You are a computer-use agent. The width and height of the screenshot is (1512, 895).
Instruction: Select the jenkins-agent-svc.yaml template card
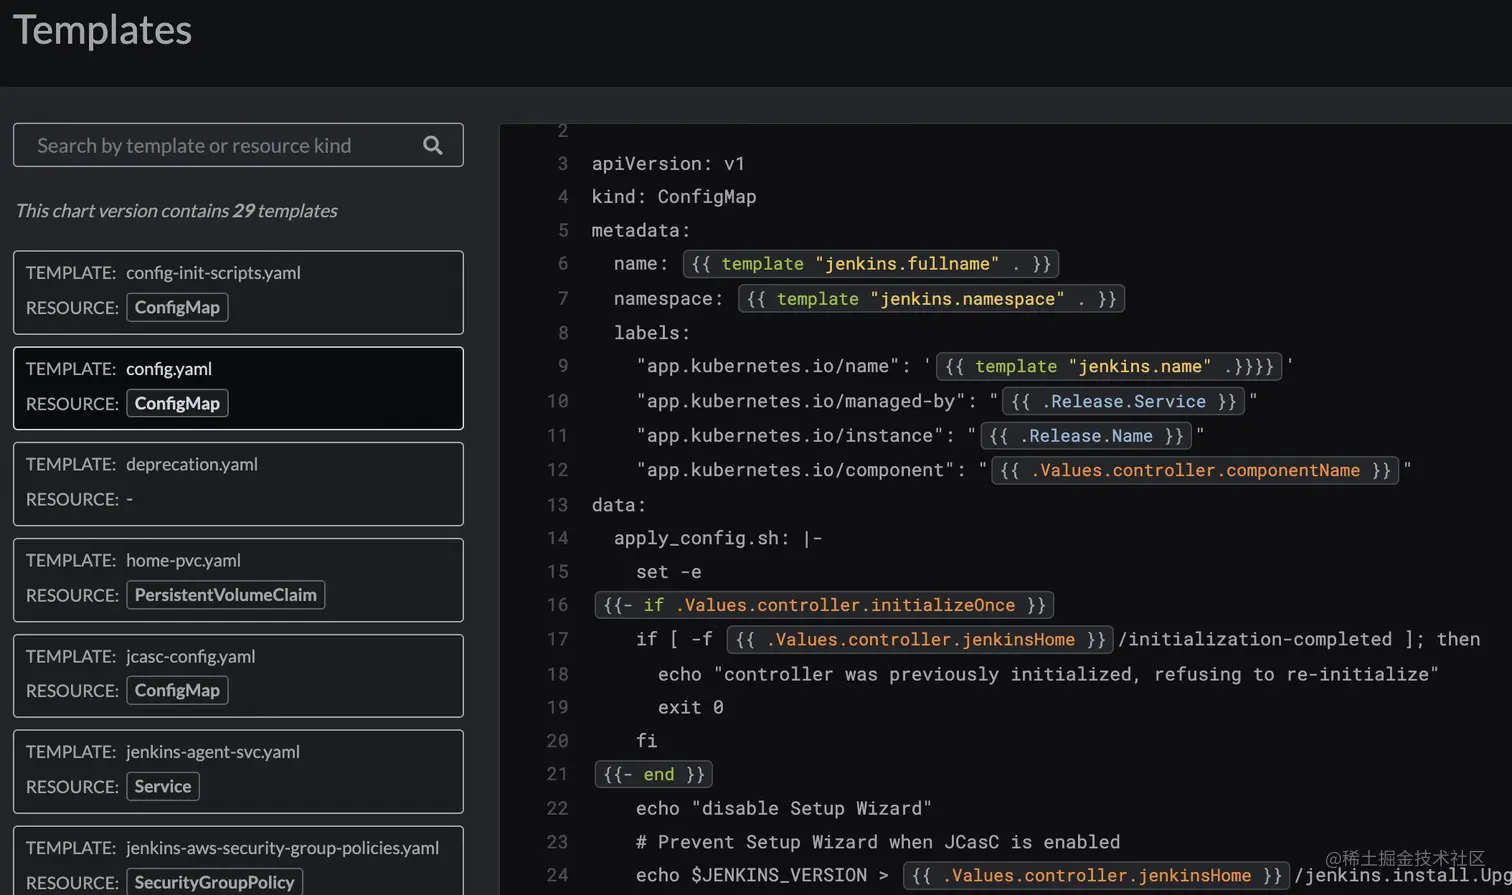tap(238, 771)
